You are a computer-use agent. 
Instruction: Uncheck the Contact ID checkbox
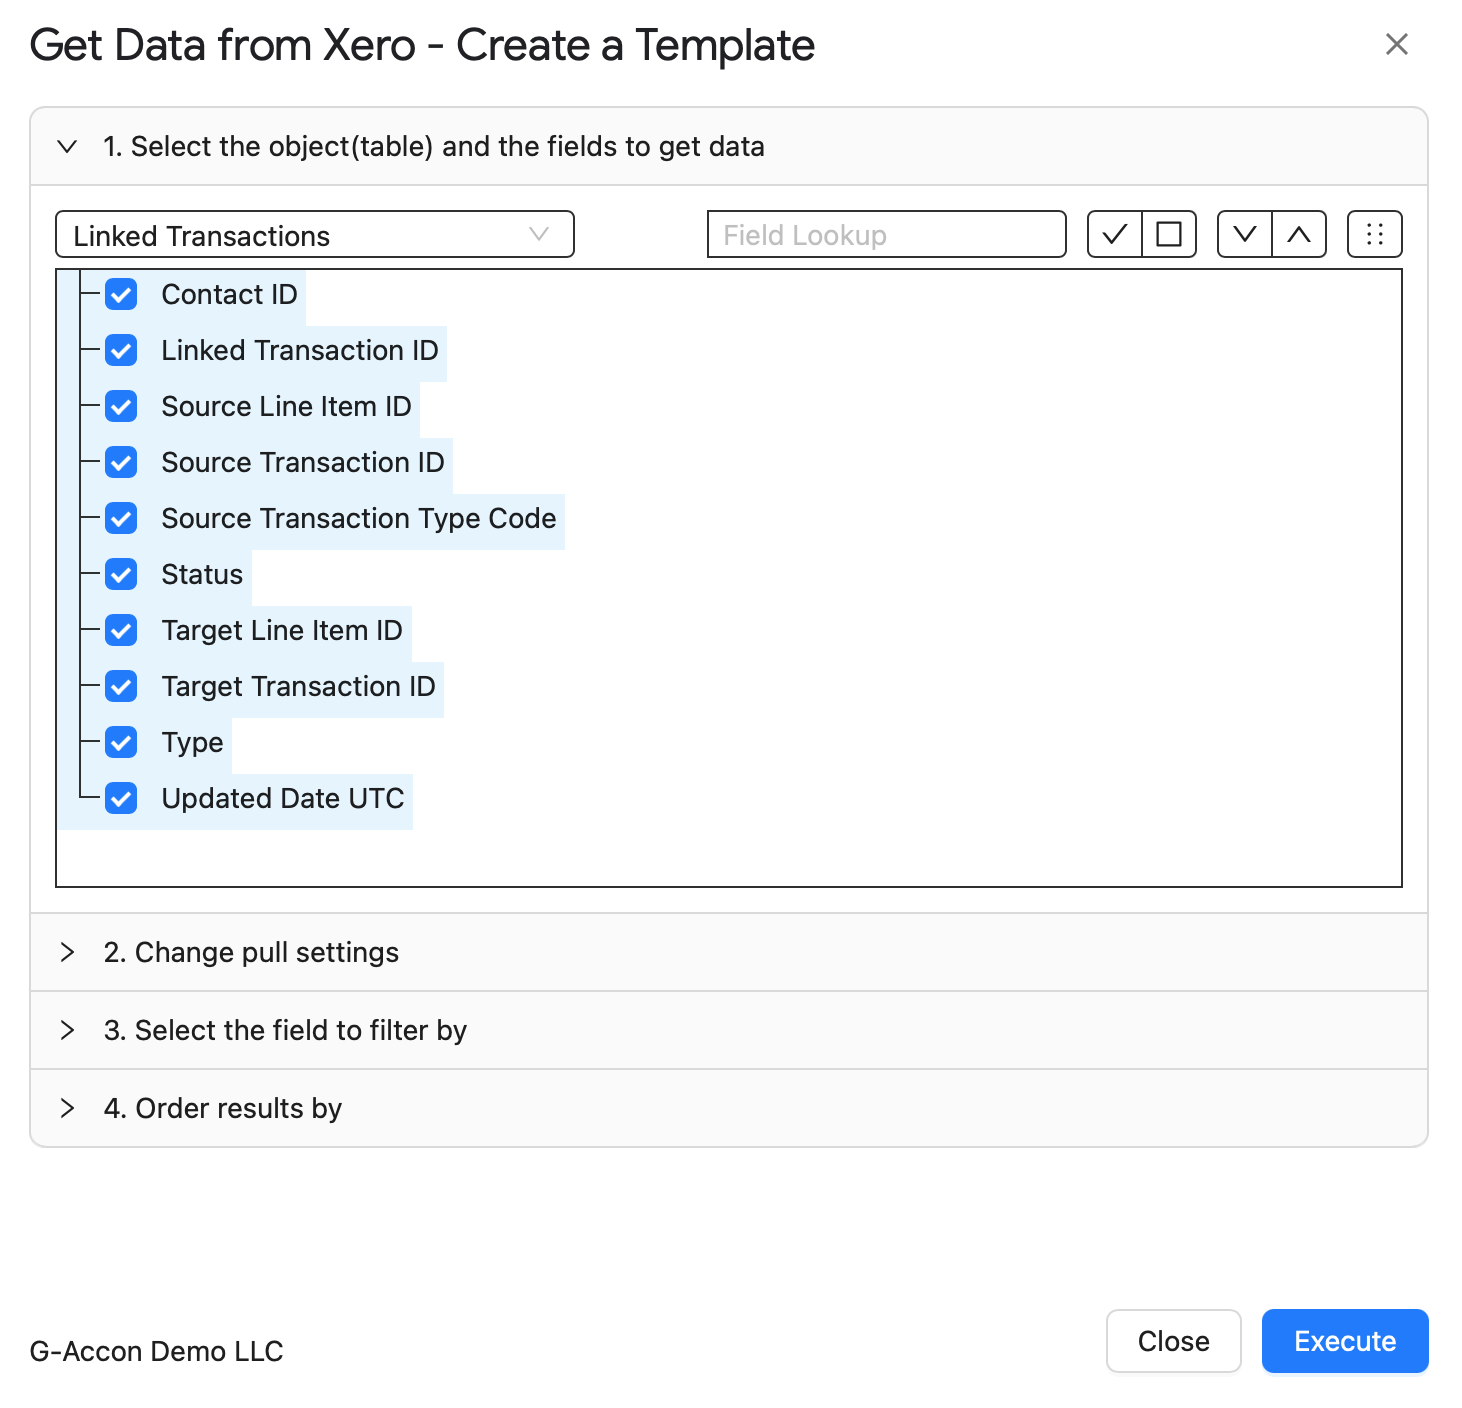pyautogui.click(x=121, y=294)
